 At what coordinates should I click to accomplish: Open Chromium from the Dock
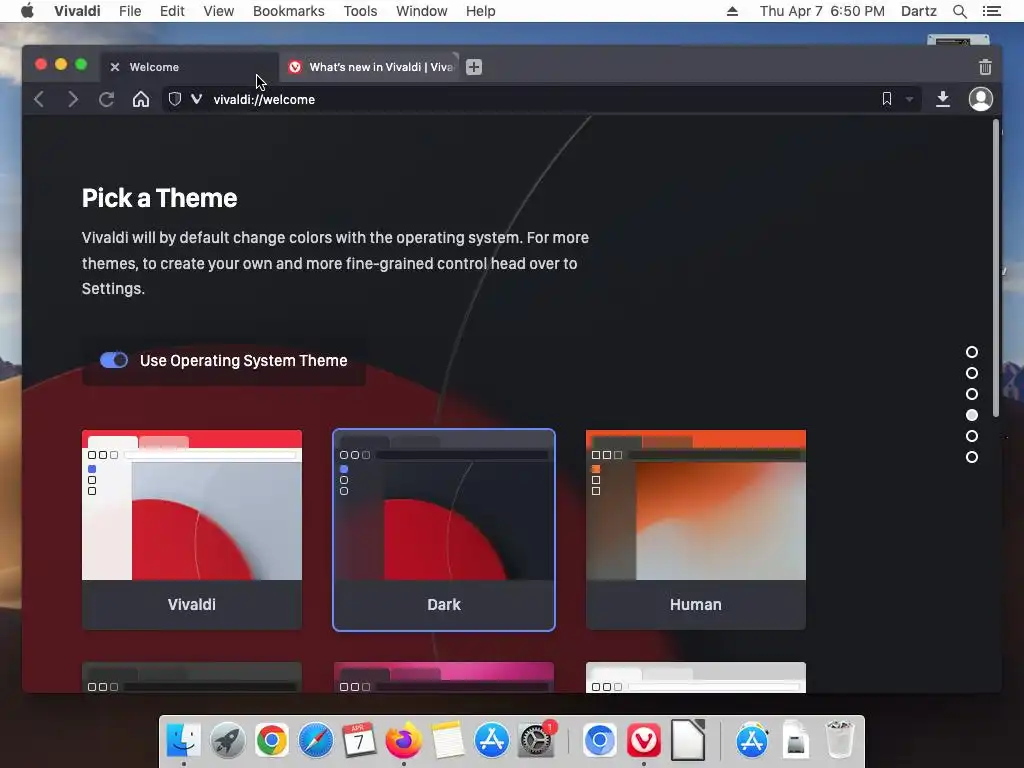(x=600, y=741)
